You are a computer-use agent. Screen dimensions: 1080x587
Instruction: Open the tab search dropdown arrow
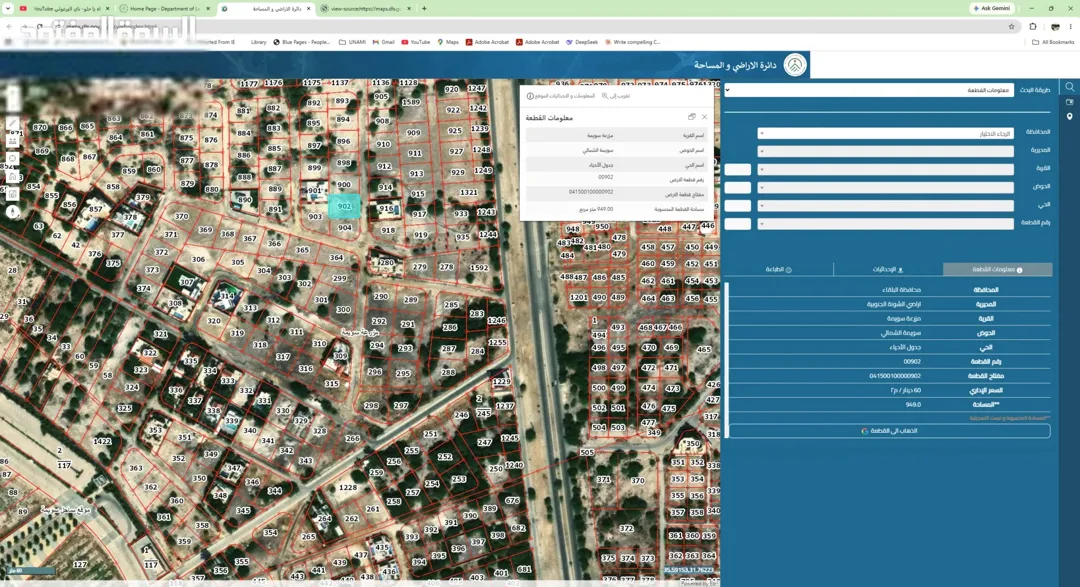[8, 8]
